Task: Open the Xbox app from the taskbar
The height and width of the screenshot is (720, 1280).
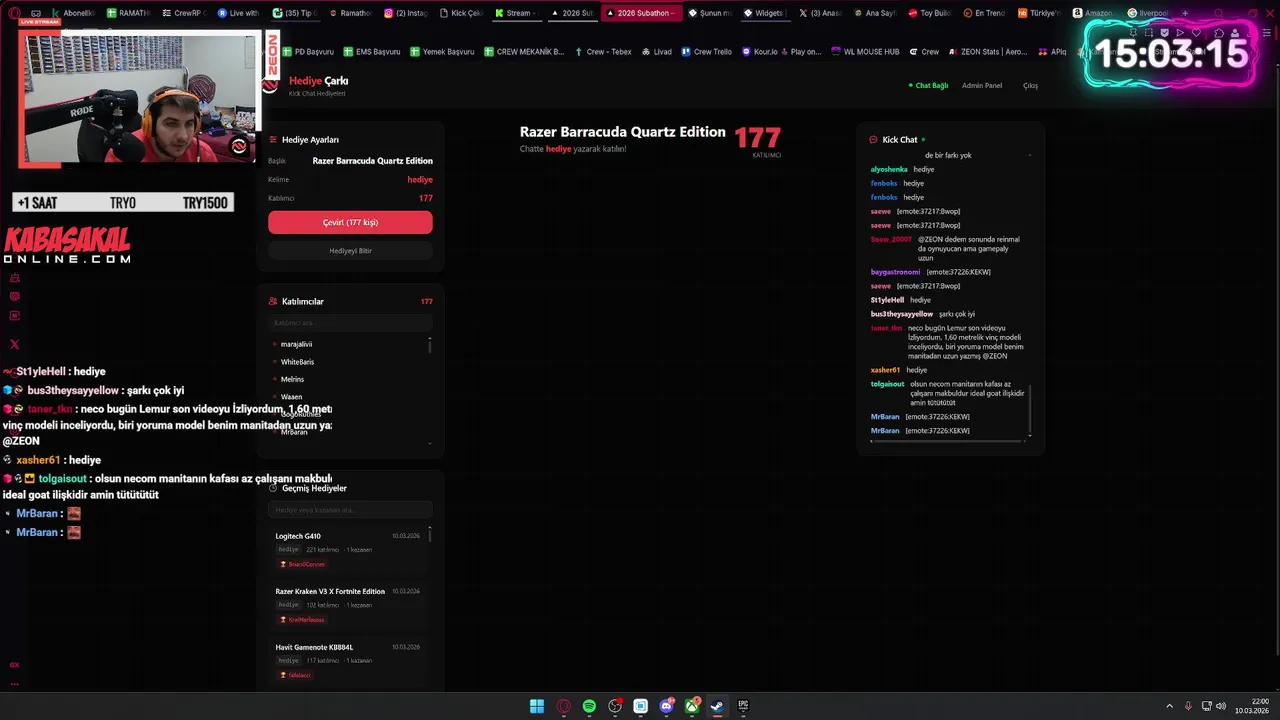Action: 692,706
